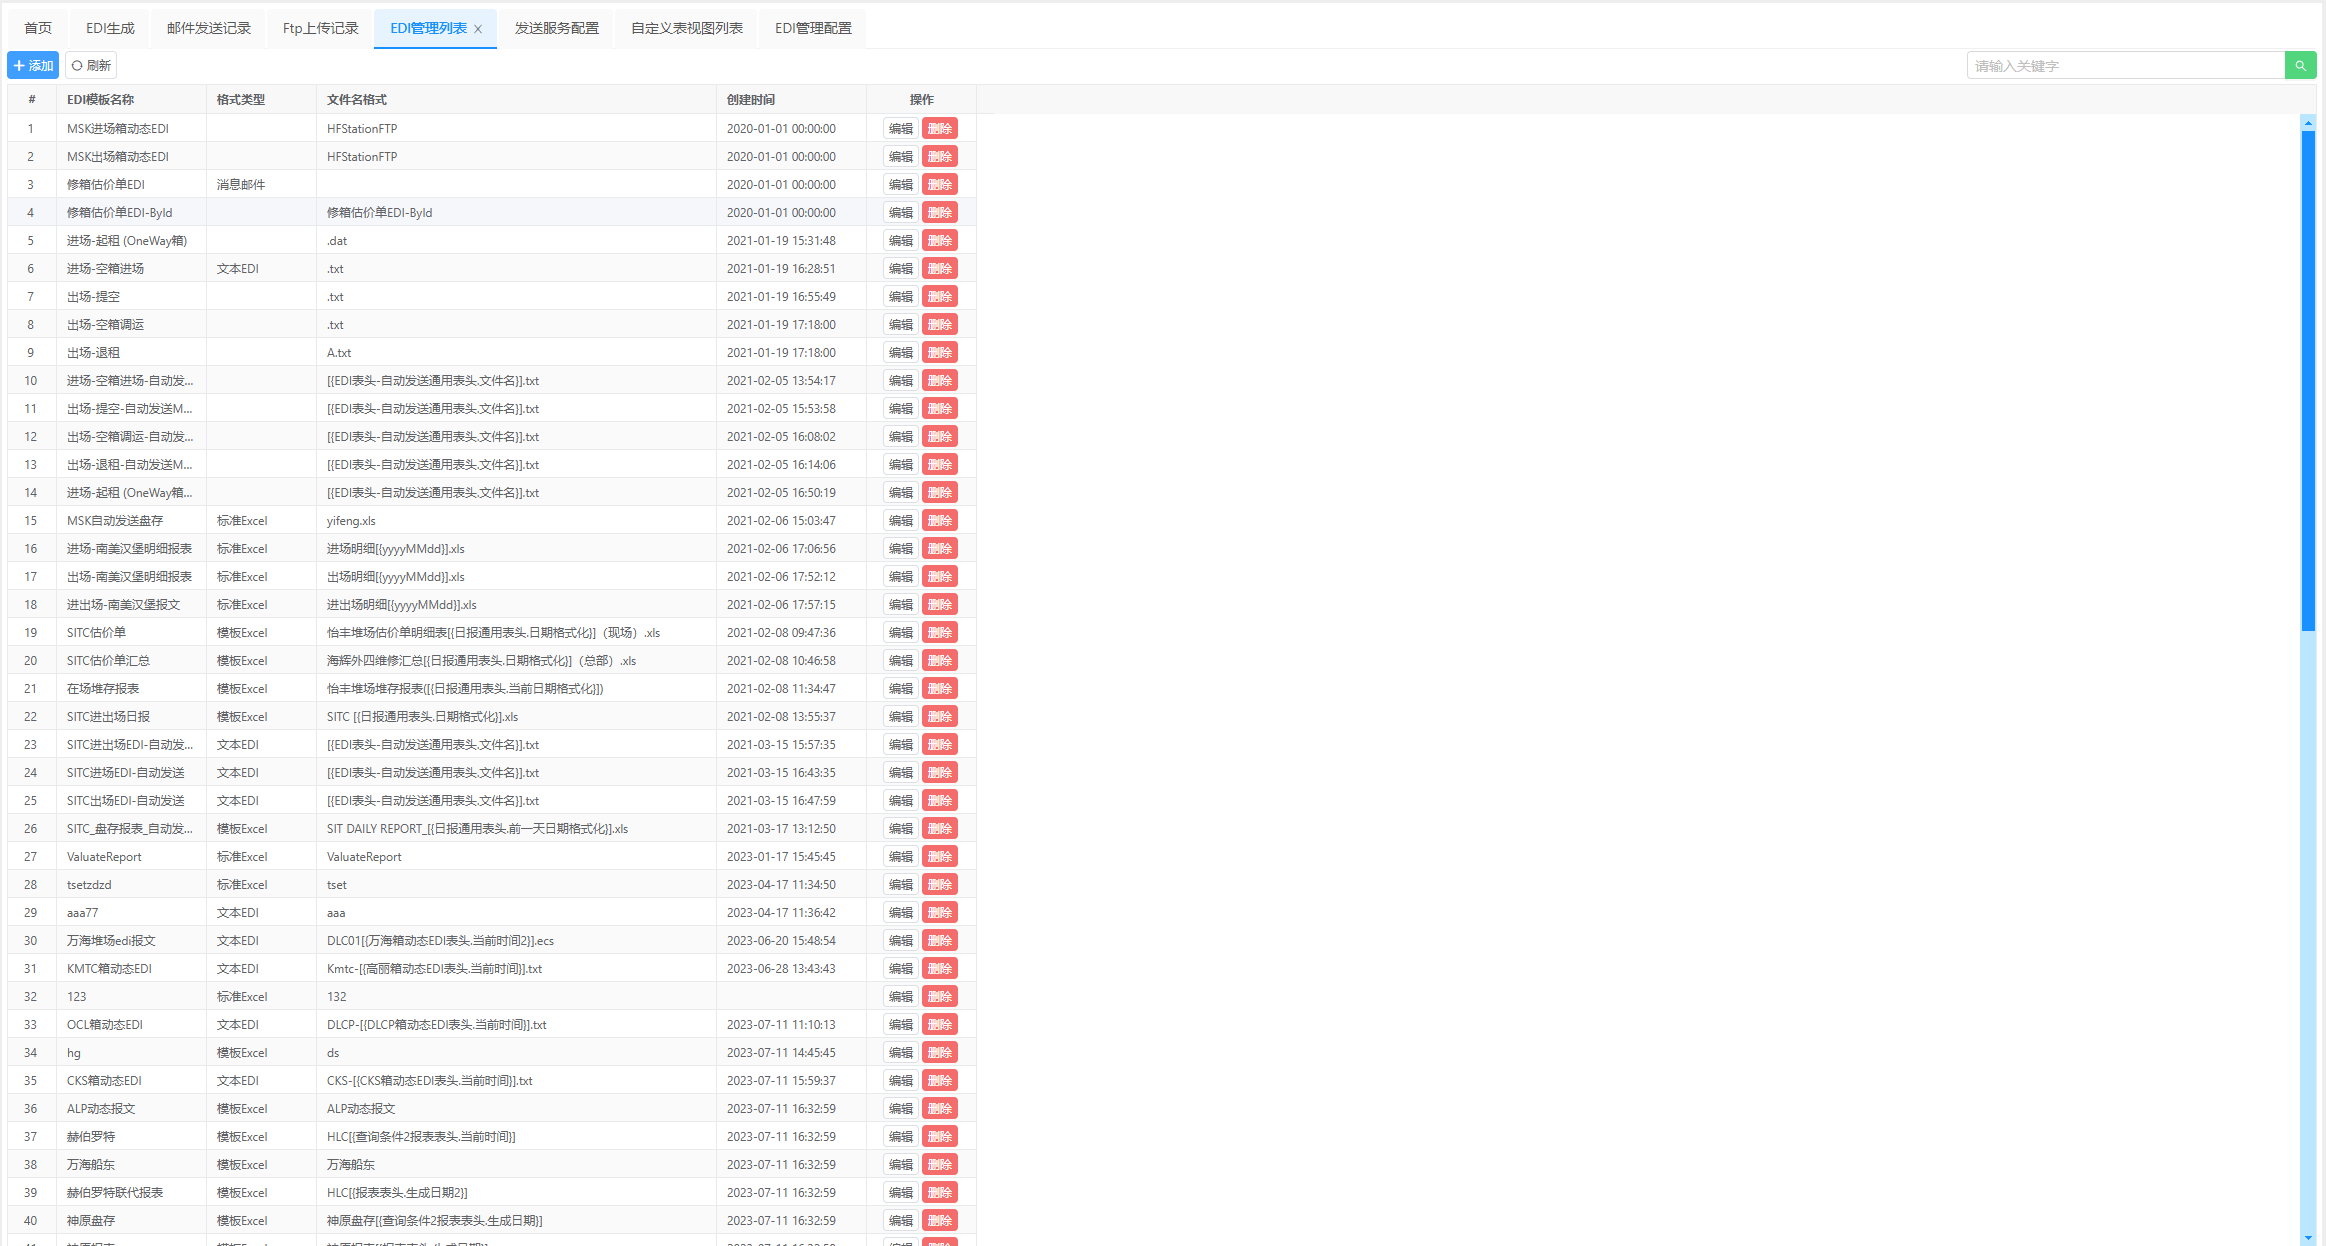Open the EDI管理配置 tab
This screenshot has width=2326, height=1246.
pyautogui.click(x=813, y=28)
